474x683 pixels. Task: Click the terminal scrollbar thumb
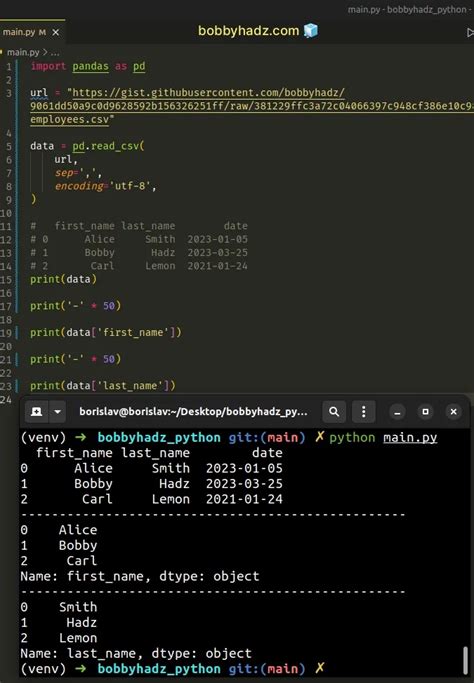coord(465,660)
